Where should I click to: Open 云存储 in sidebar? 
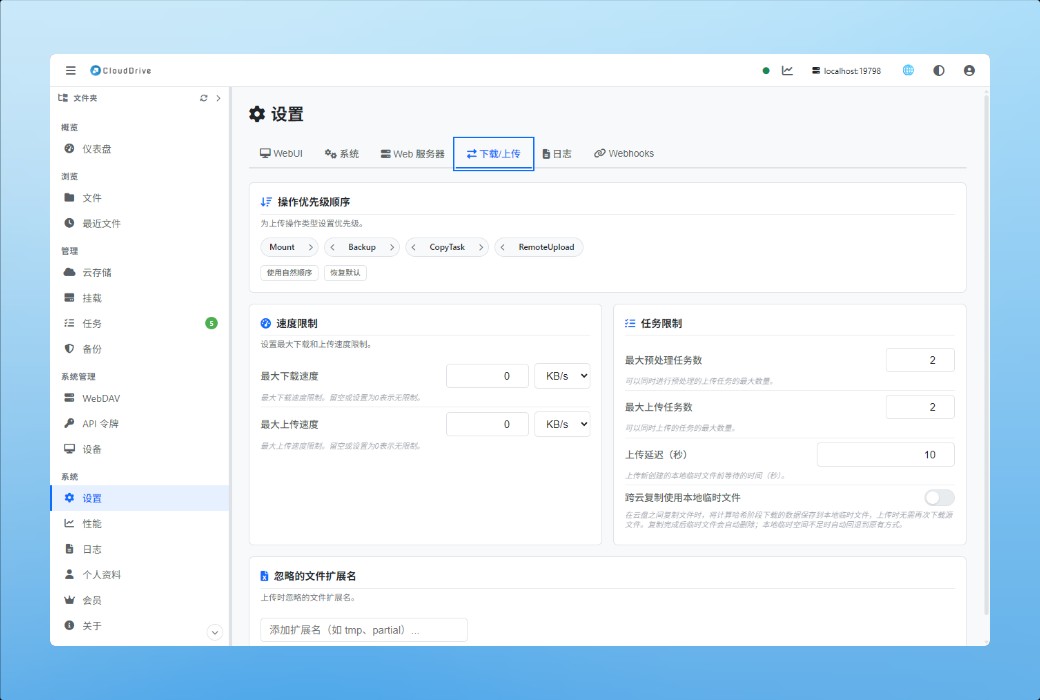(x=140, y=273)
